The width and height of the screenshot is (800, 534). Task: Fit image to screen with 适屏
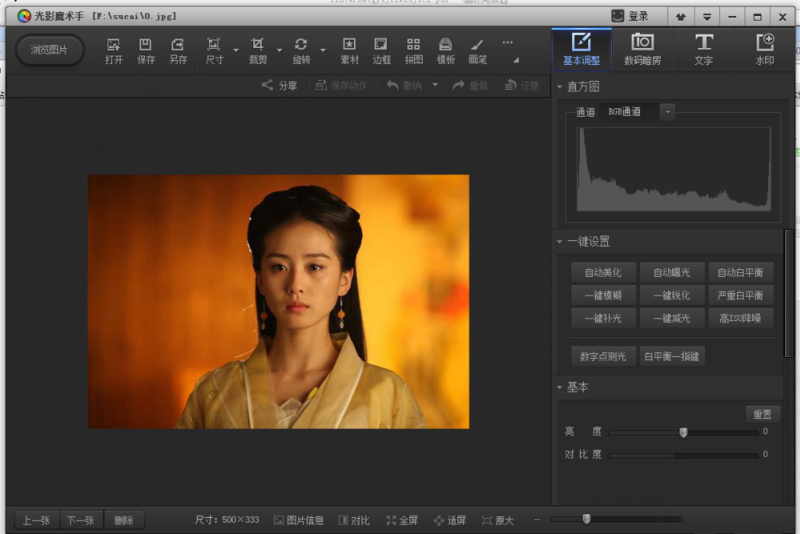point(449,520)
